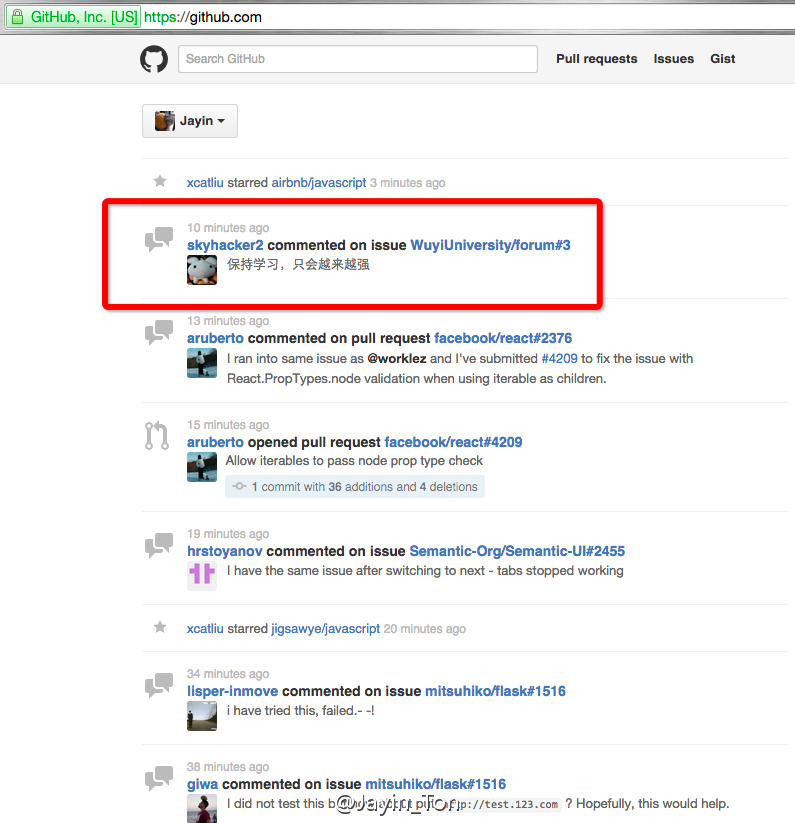This screenshot has height=823, width=795.
Task: Open hrstoyanov user profile
Action: (x=225, y=551)
